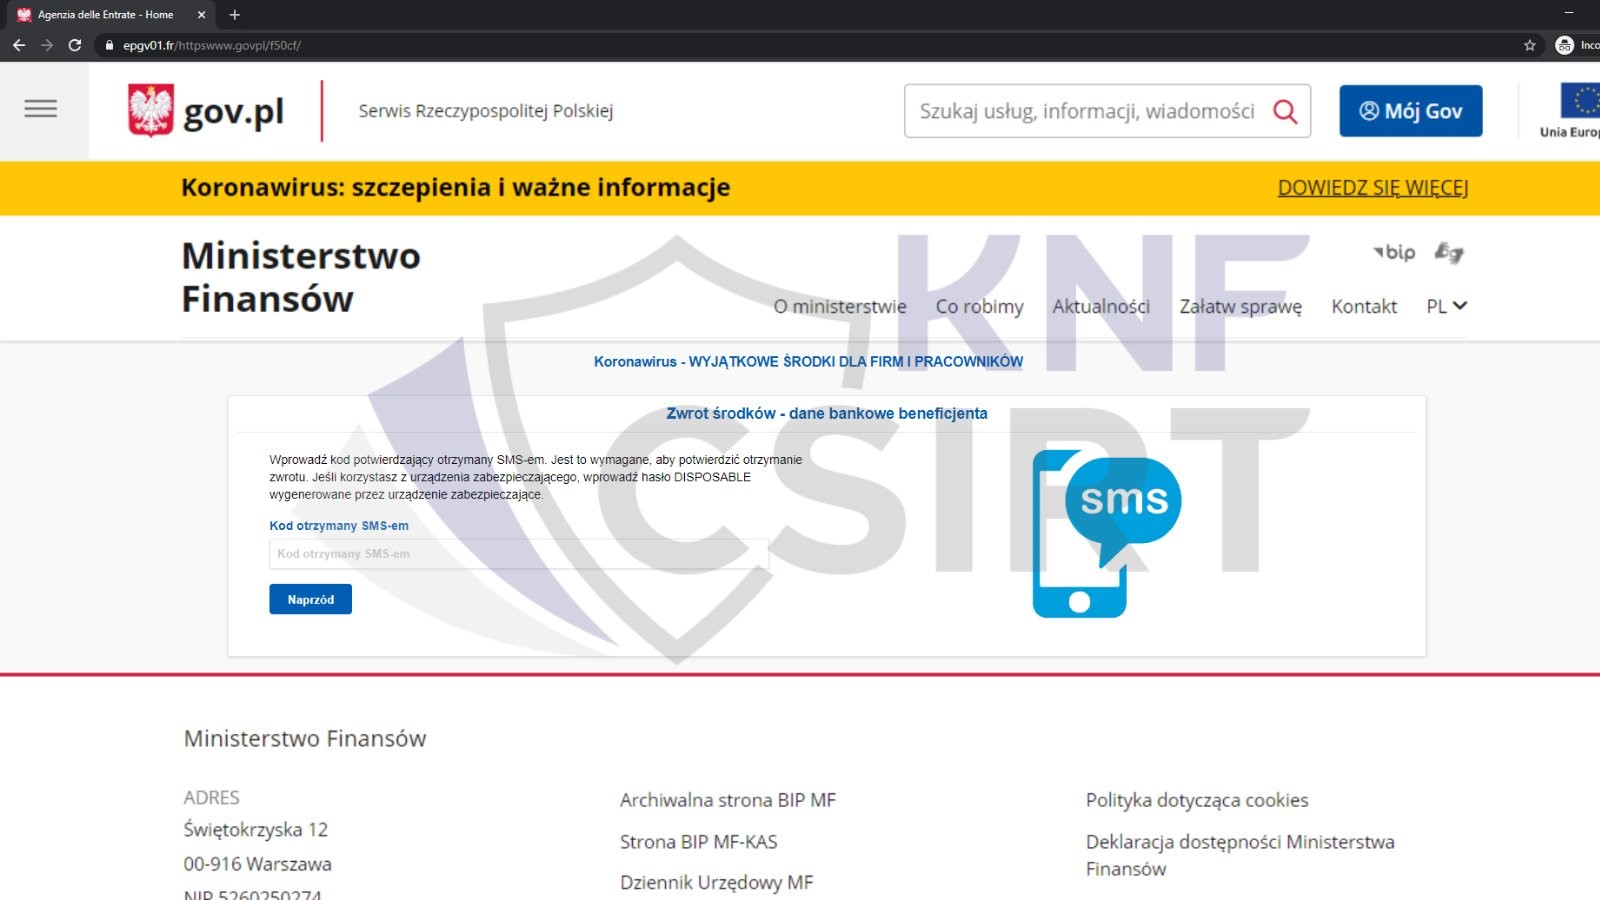This screenshot has height=900, width=1600.
Task: Open the search with the magnifying glass icon
Action: click(1285, 111)
